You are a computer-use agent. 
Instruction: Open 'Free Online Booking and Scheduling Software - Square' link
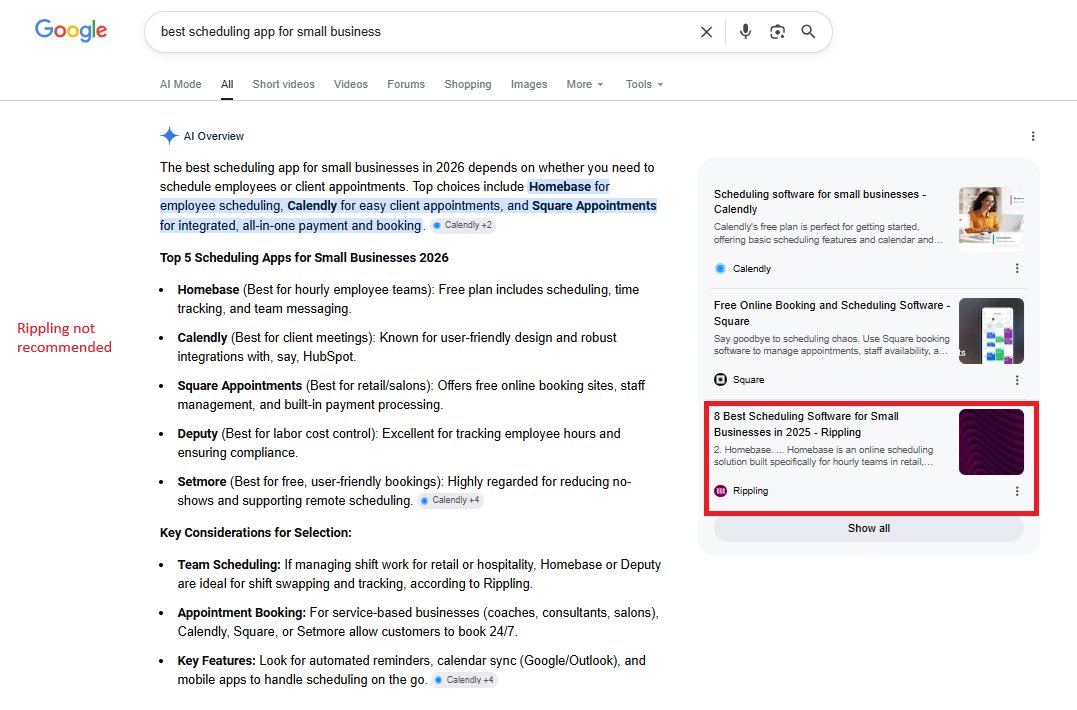pyautogui.click(x=832, y=312)
